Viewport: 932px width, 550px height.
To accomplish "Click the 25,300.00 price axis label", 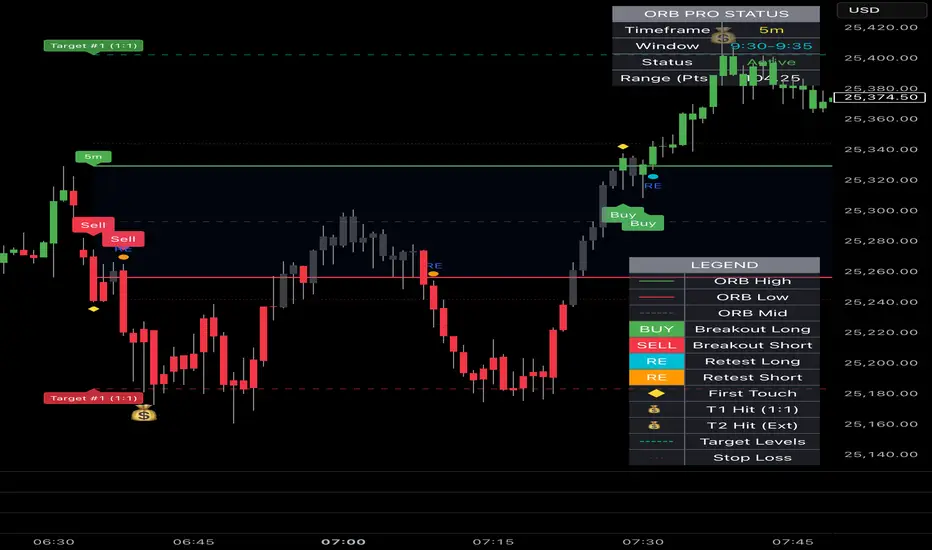I will [880, 210].
